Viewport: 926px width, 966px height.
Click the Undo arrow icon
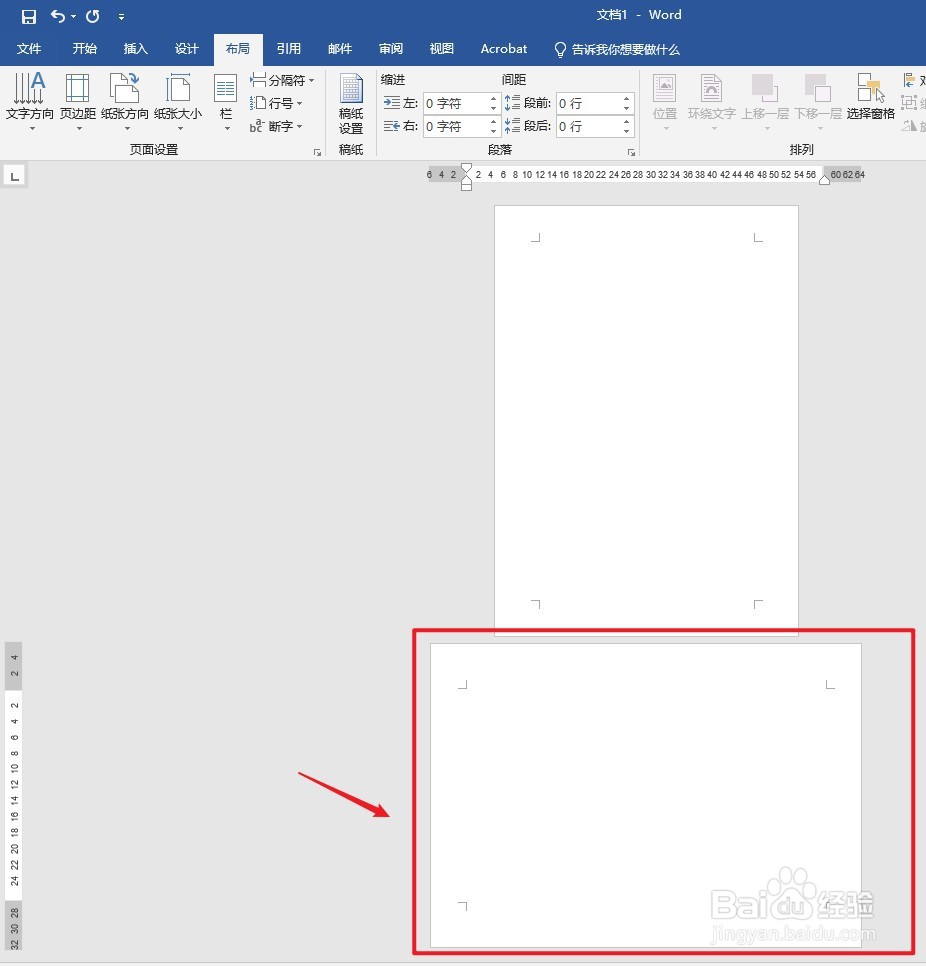tap(58, 16)
